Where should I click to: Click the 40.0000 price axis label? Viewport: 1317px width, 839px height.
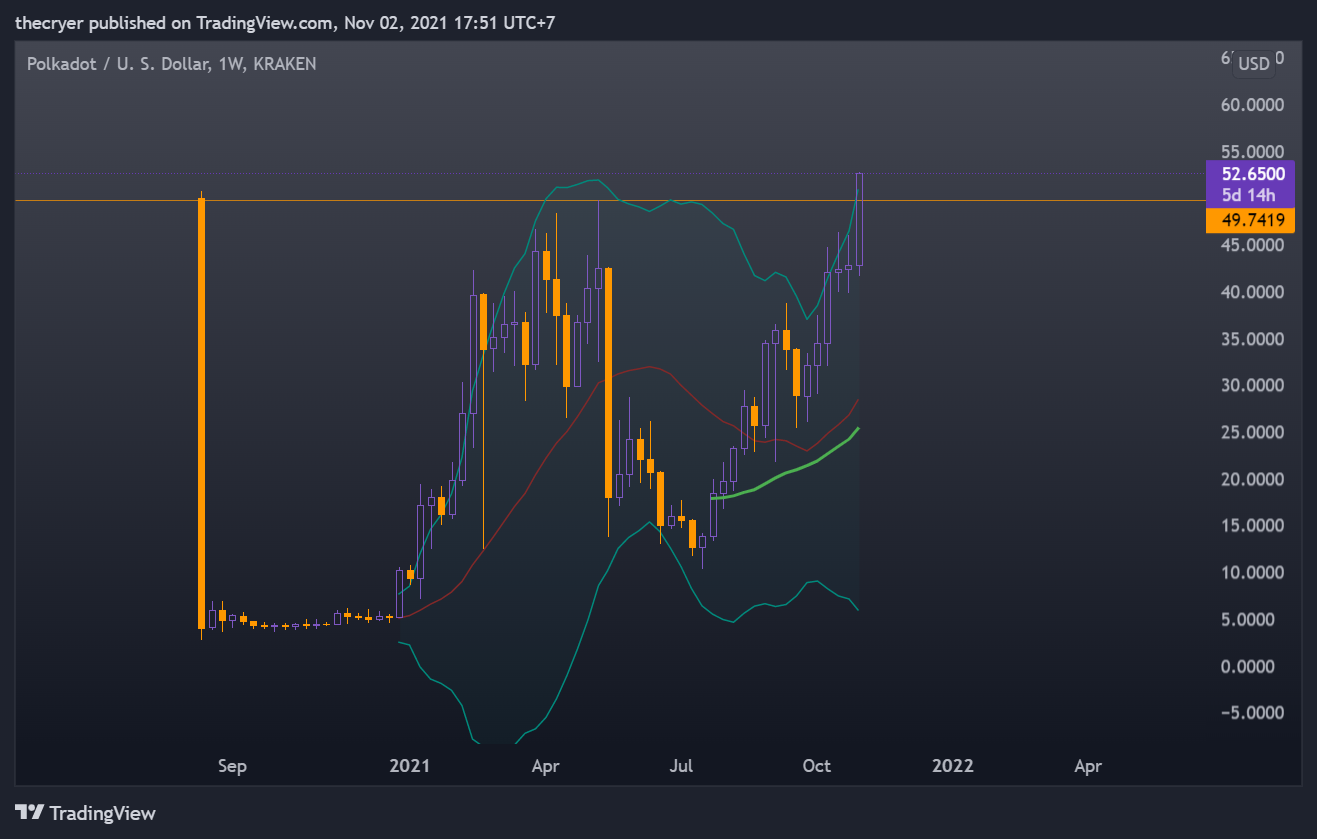point(1252,292)
